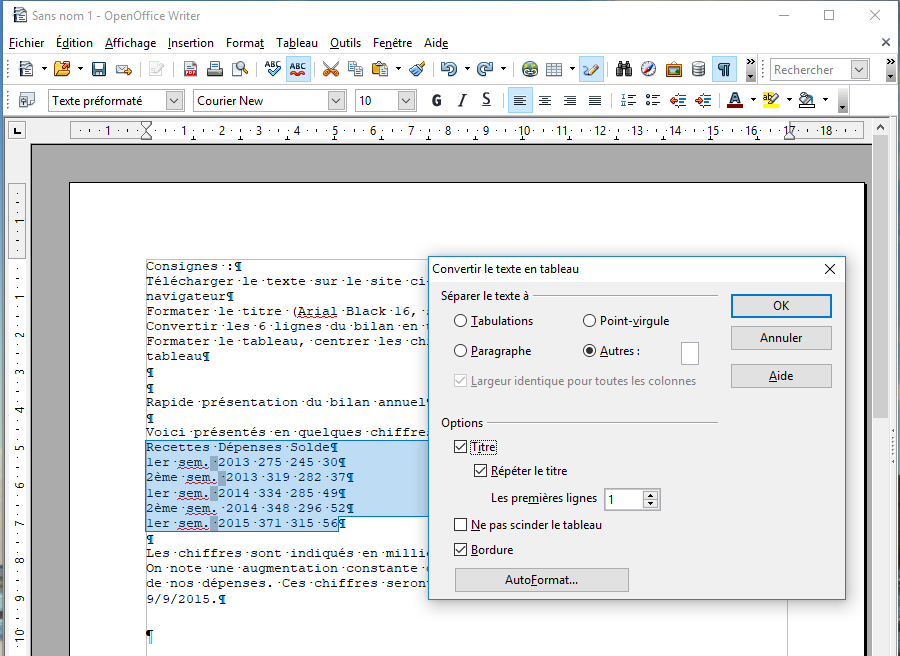Open the font color dropdown arrow

[753, 100]
